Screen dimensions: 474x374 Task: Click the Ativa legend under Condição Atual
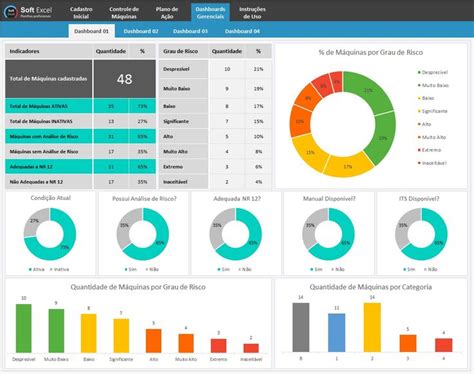[x=37, y=269]
